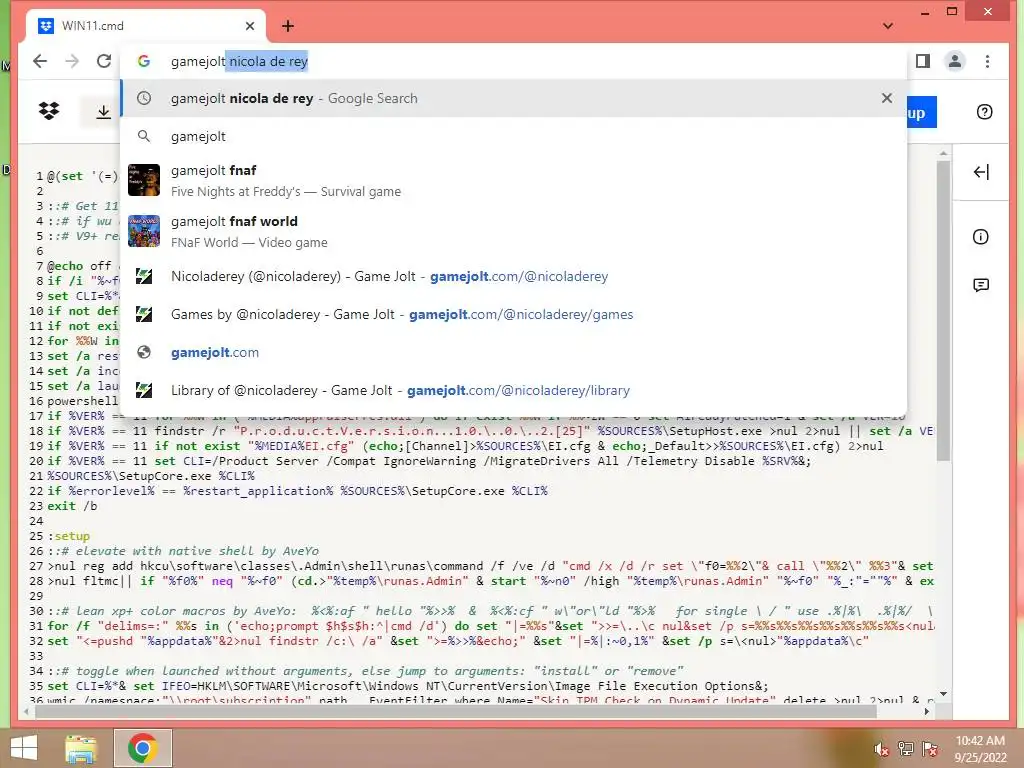Toggle the browser side panel icon
Image resolution: width=1024 pixels, height=768 pixels.
point(923,61)
